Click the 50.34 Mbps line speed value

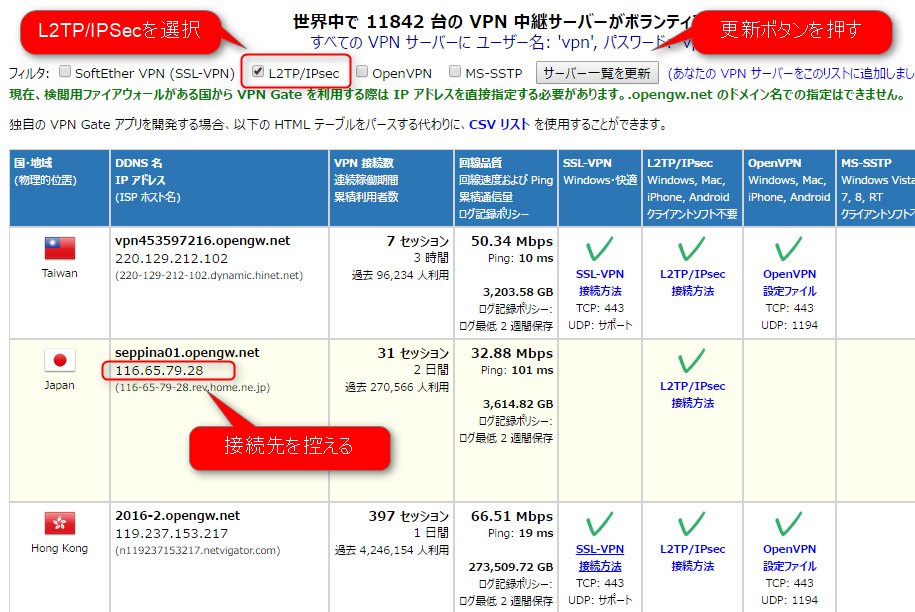512,241
